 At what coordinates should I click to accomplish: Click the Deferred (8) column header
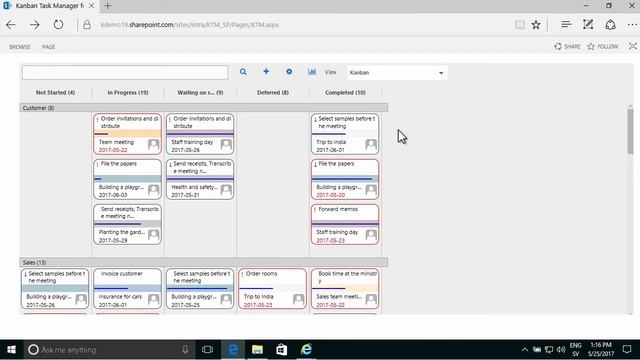coord(273,93)
